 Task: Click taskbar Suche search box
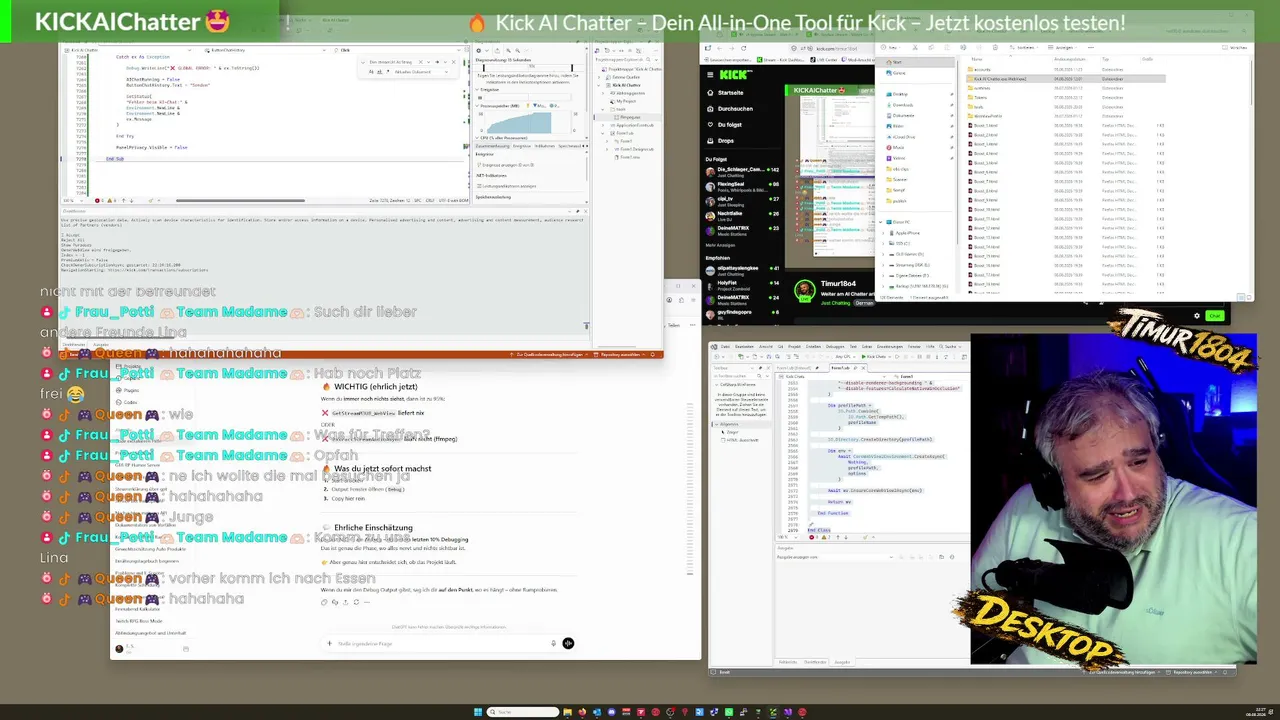[x=522, y=712]
